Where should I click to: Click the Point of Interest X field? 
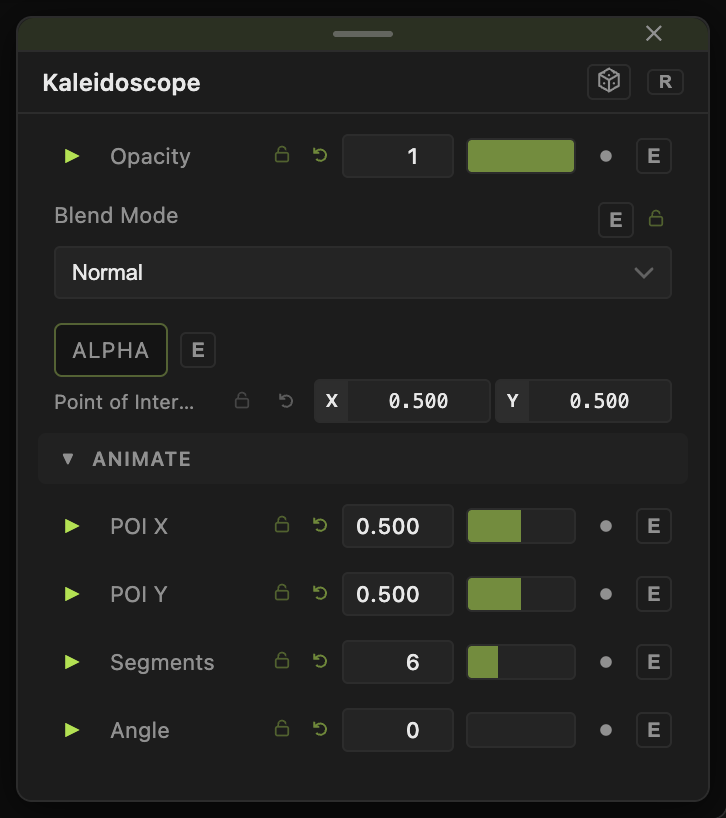(402, 401)
